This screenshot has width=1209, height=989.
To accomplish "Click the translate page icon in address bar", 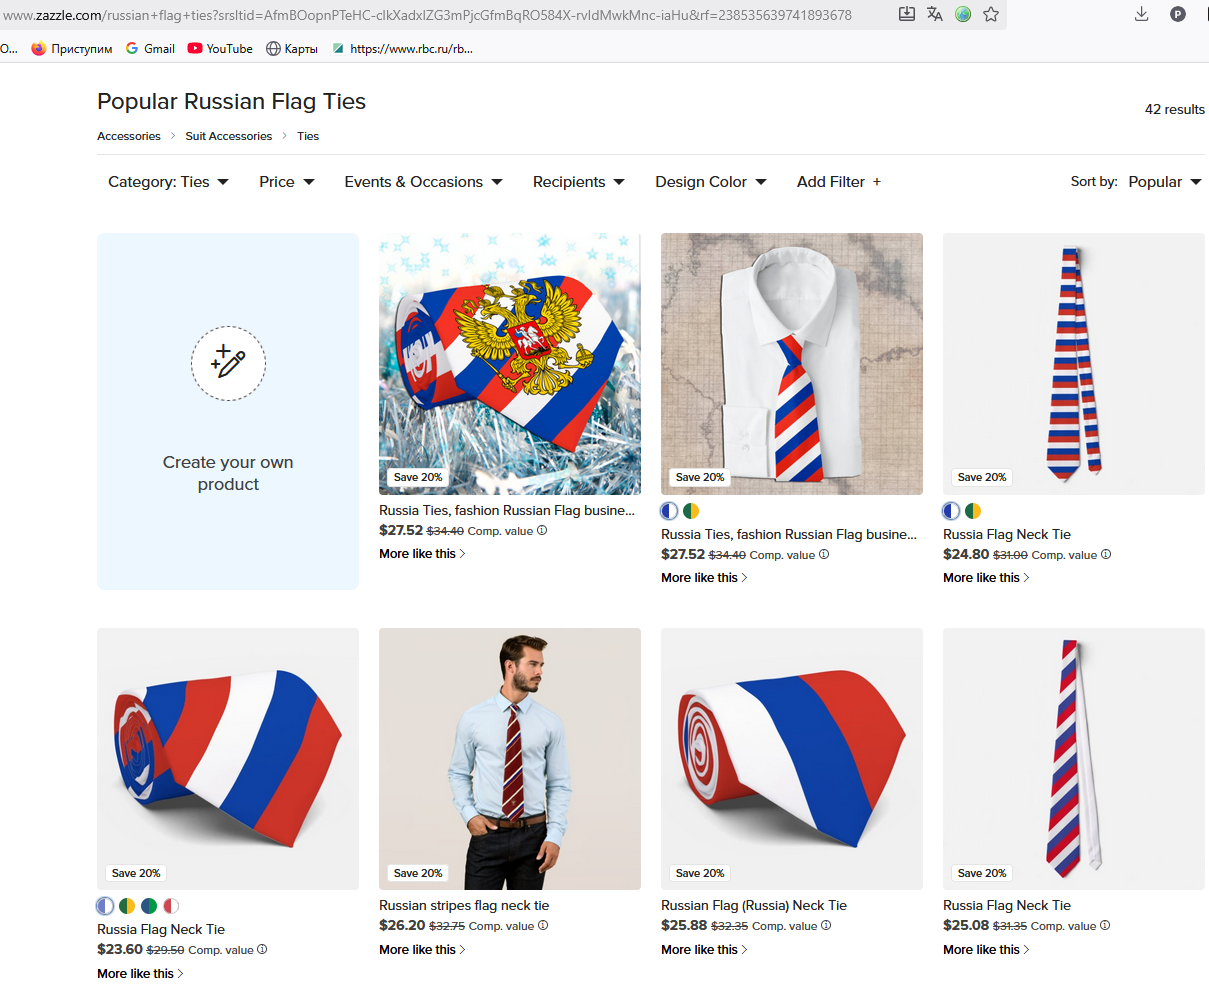I will 935,14.
